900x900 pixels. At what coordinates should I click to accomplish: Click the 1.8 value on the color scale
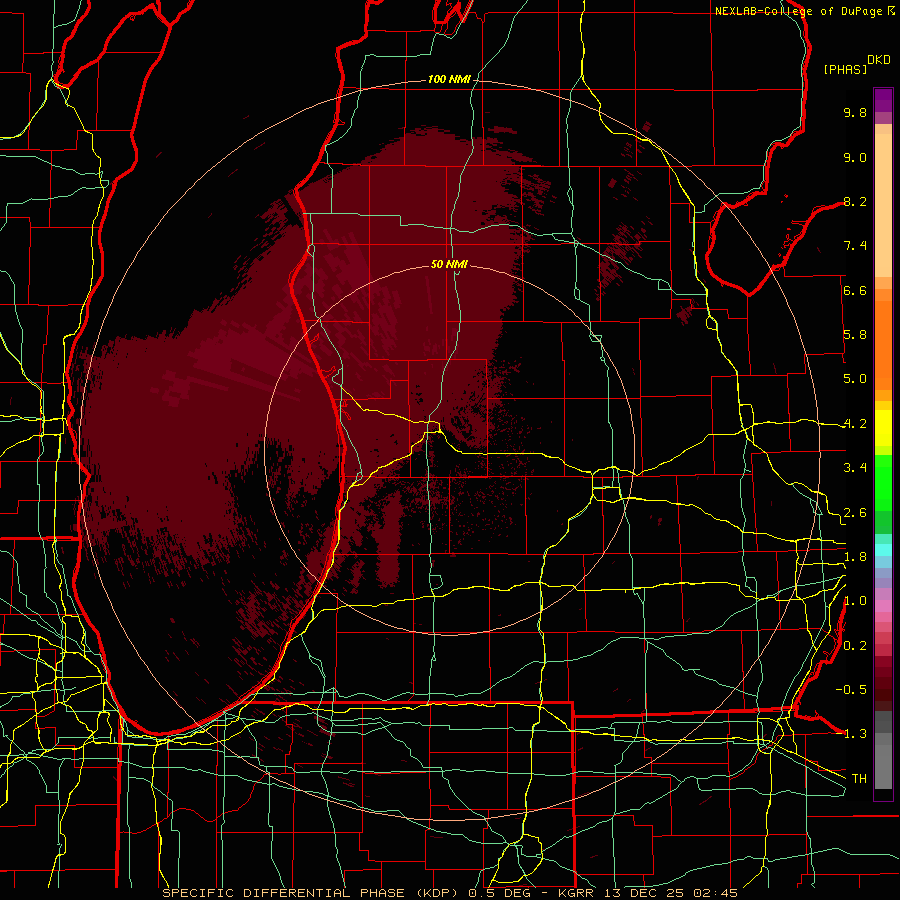tap(855, 557)
